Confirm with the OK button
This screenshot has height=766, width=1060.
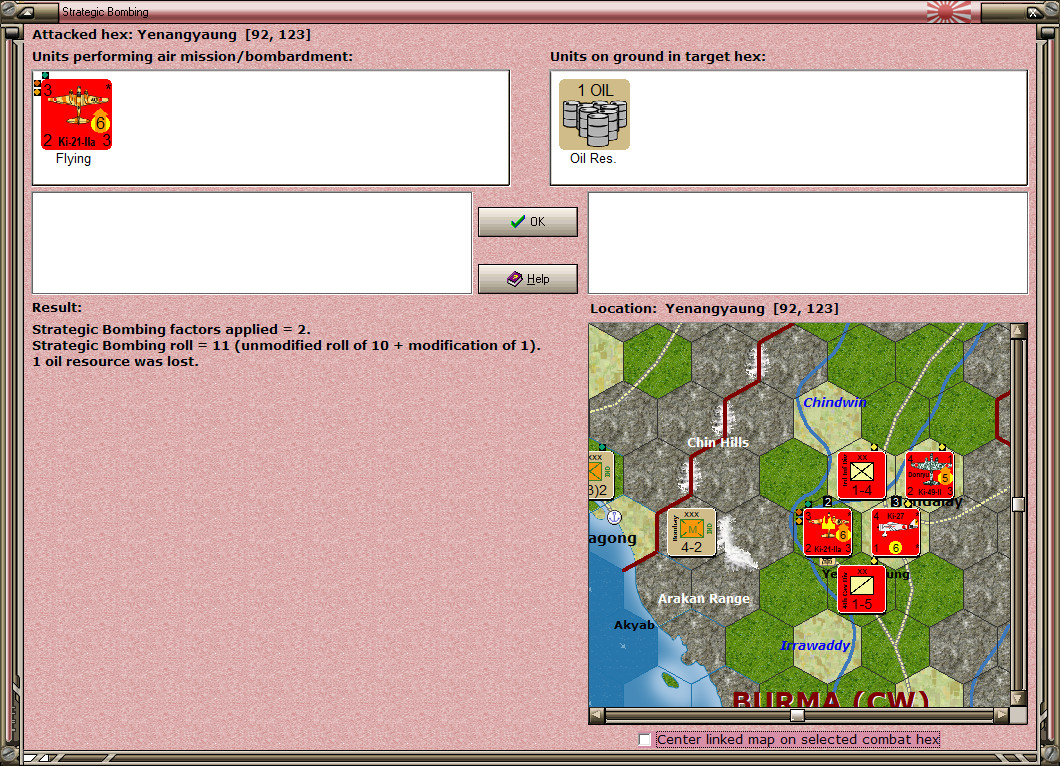click(x=527, y=222)
